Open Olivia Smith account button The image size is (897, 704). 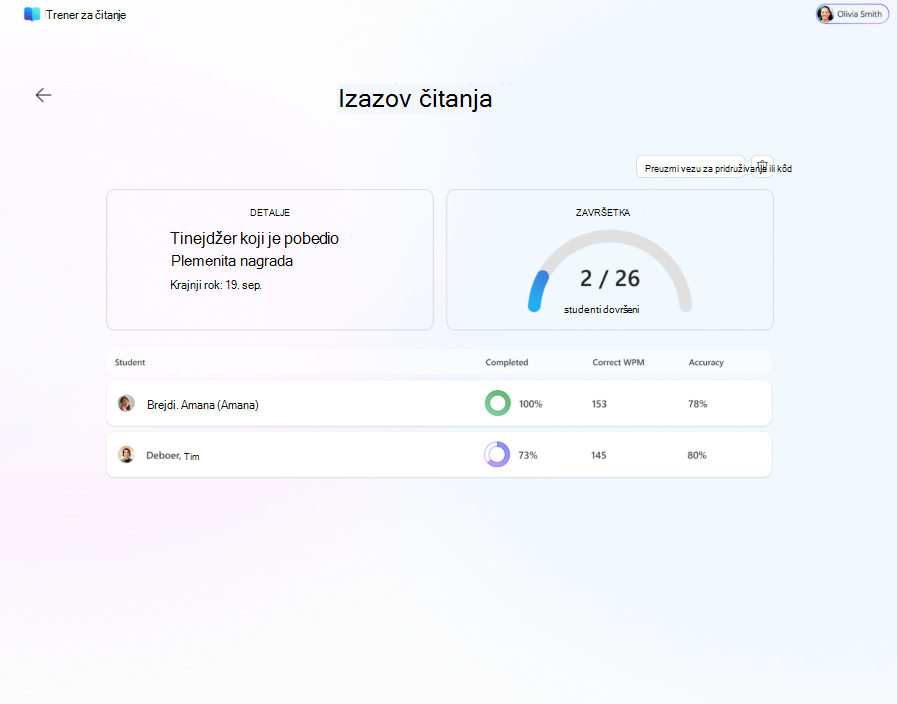852,14
